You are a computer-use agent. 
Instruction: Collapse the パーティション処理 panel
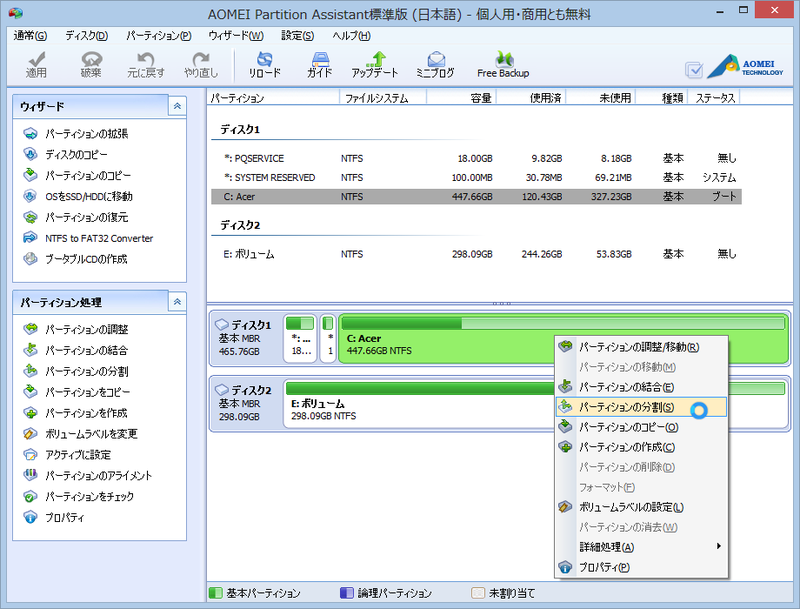[x=177, y=302]
